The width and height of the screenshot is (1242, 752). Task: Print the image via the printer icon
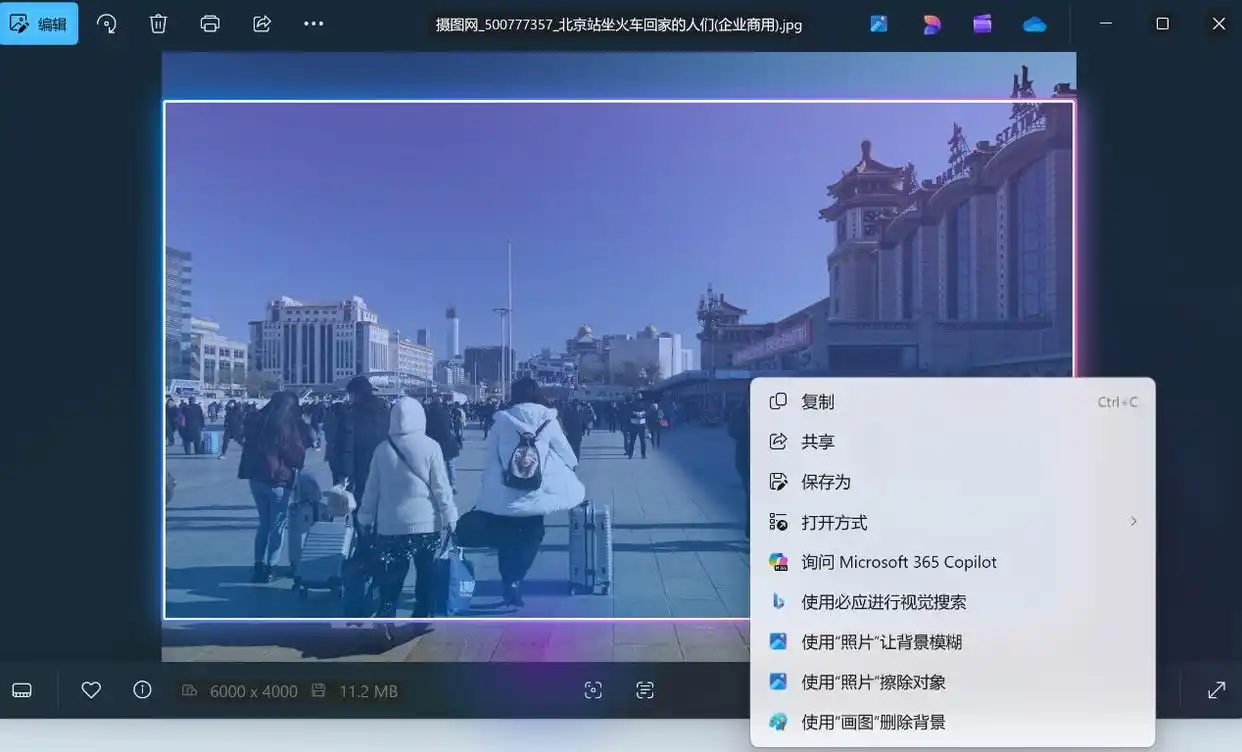tap(210, 24)
